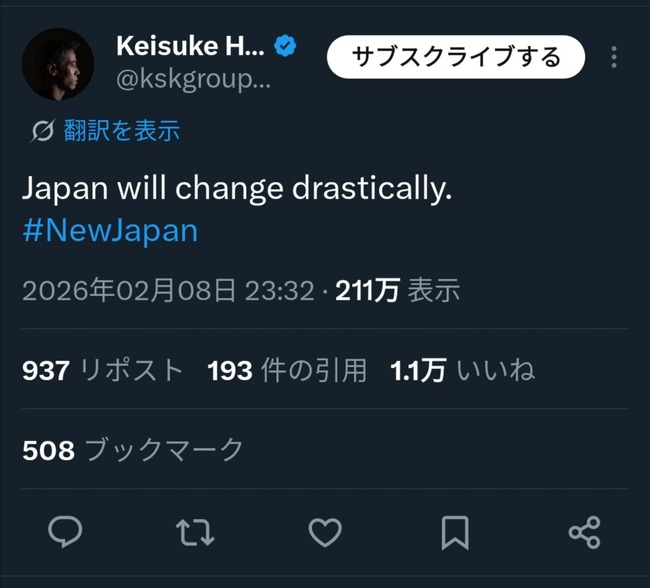Click the 2026年02月08日 23:32 timestamp
Viewport: 650px width, 588px height.
click(168, 290)
